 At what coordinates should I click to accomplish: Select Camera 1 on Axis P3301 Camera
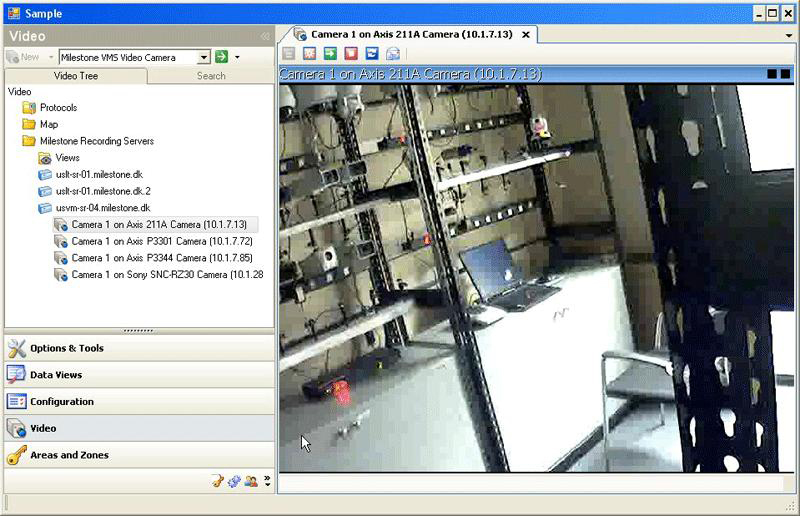pos(160,241)
